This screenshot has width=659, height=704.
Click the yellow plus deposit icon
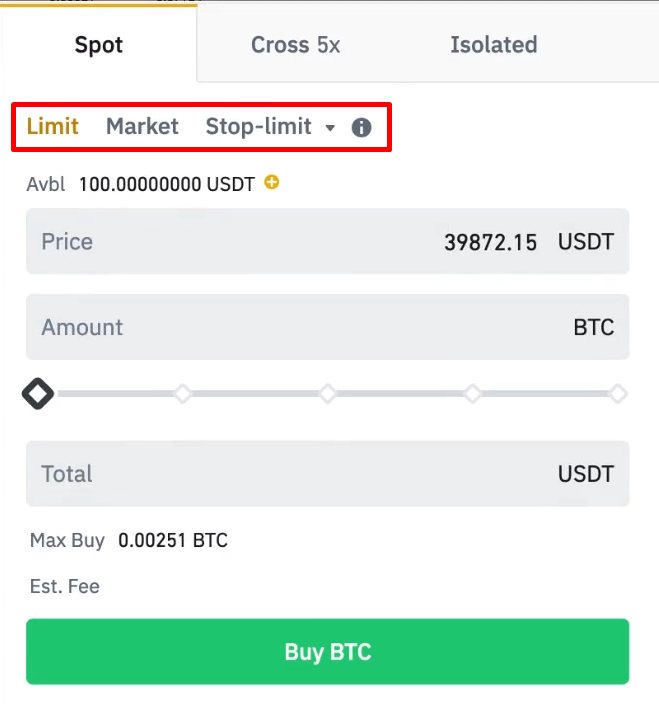coord(271,183)
